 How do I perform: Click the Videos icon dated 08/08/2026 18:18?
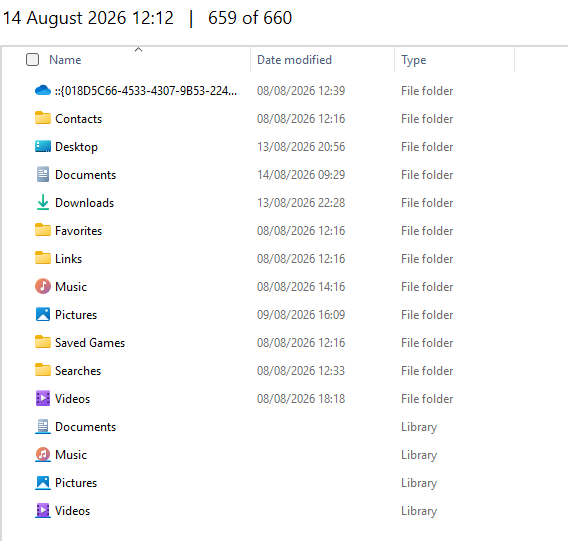43,398
